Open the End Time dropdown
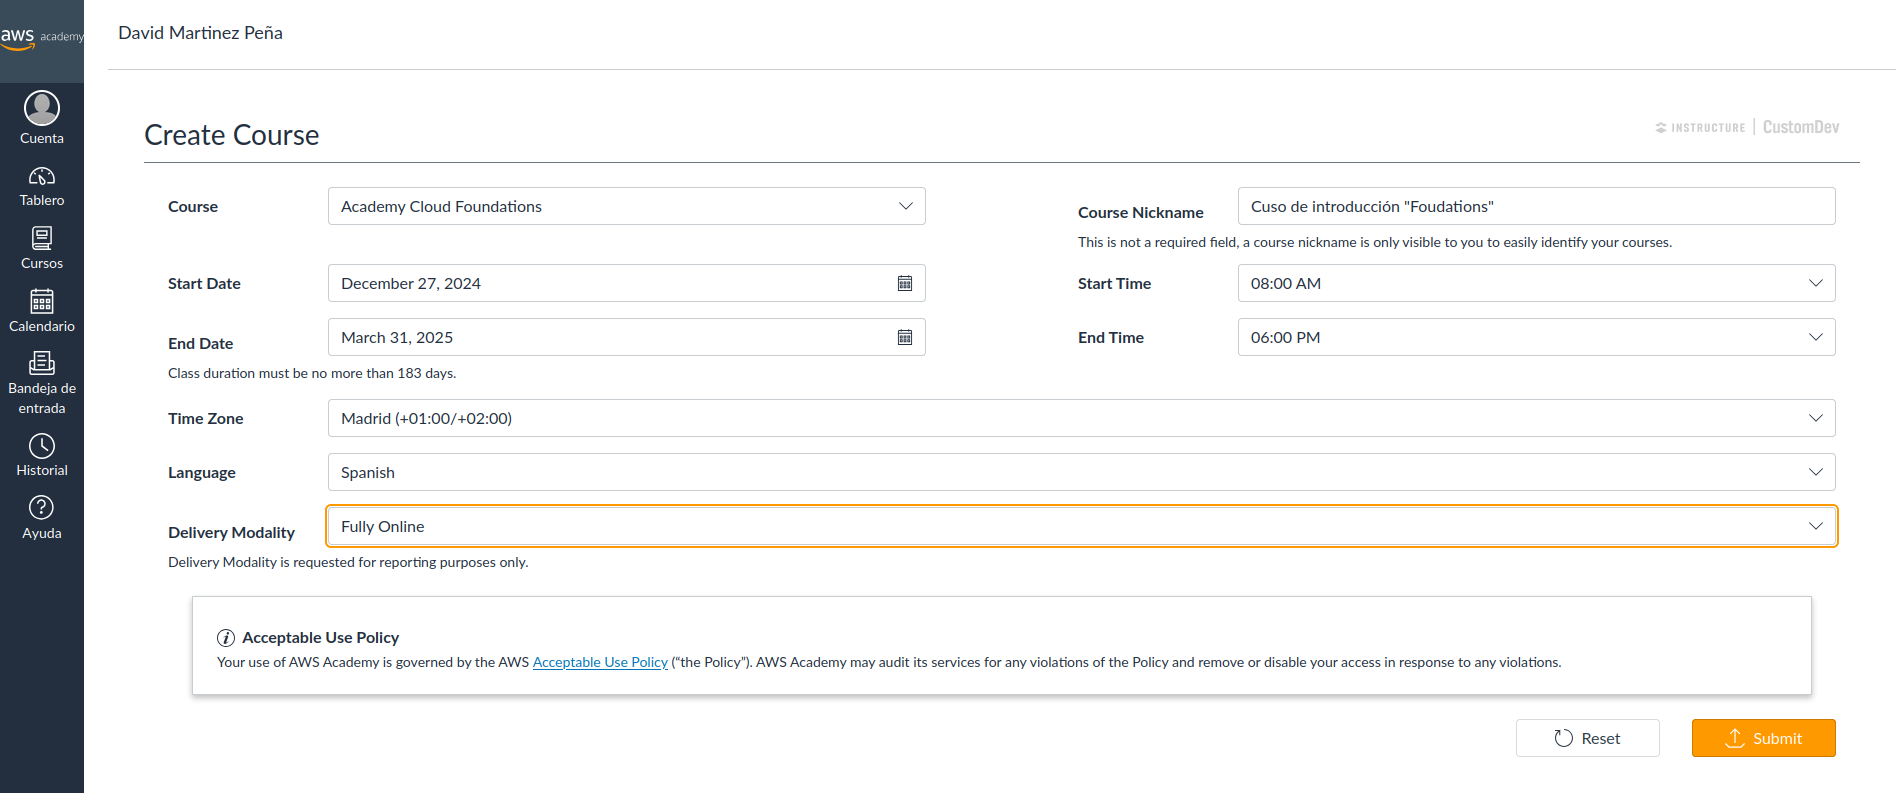The image size is (1900, 793). coord(1535,338)
